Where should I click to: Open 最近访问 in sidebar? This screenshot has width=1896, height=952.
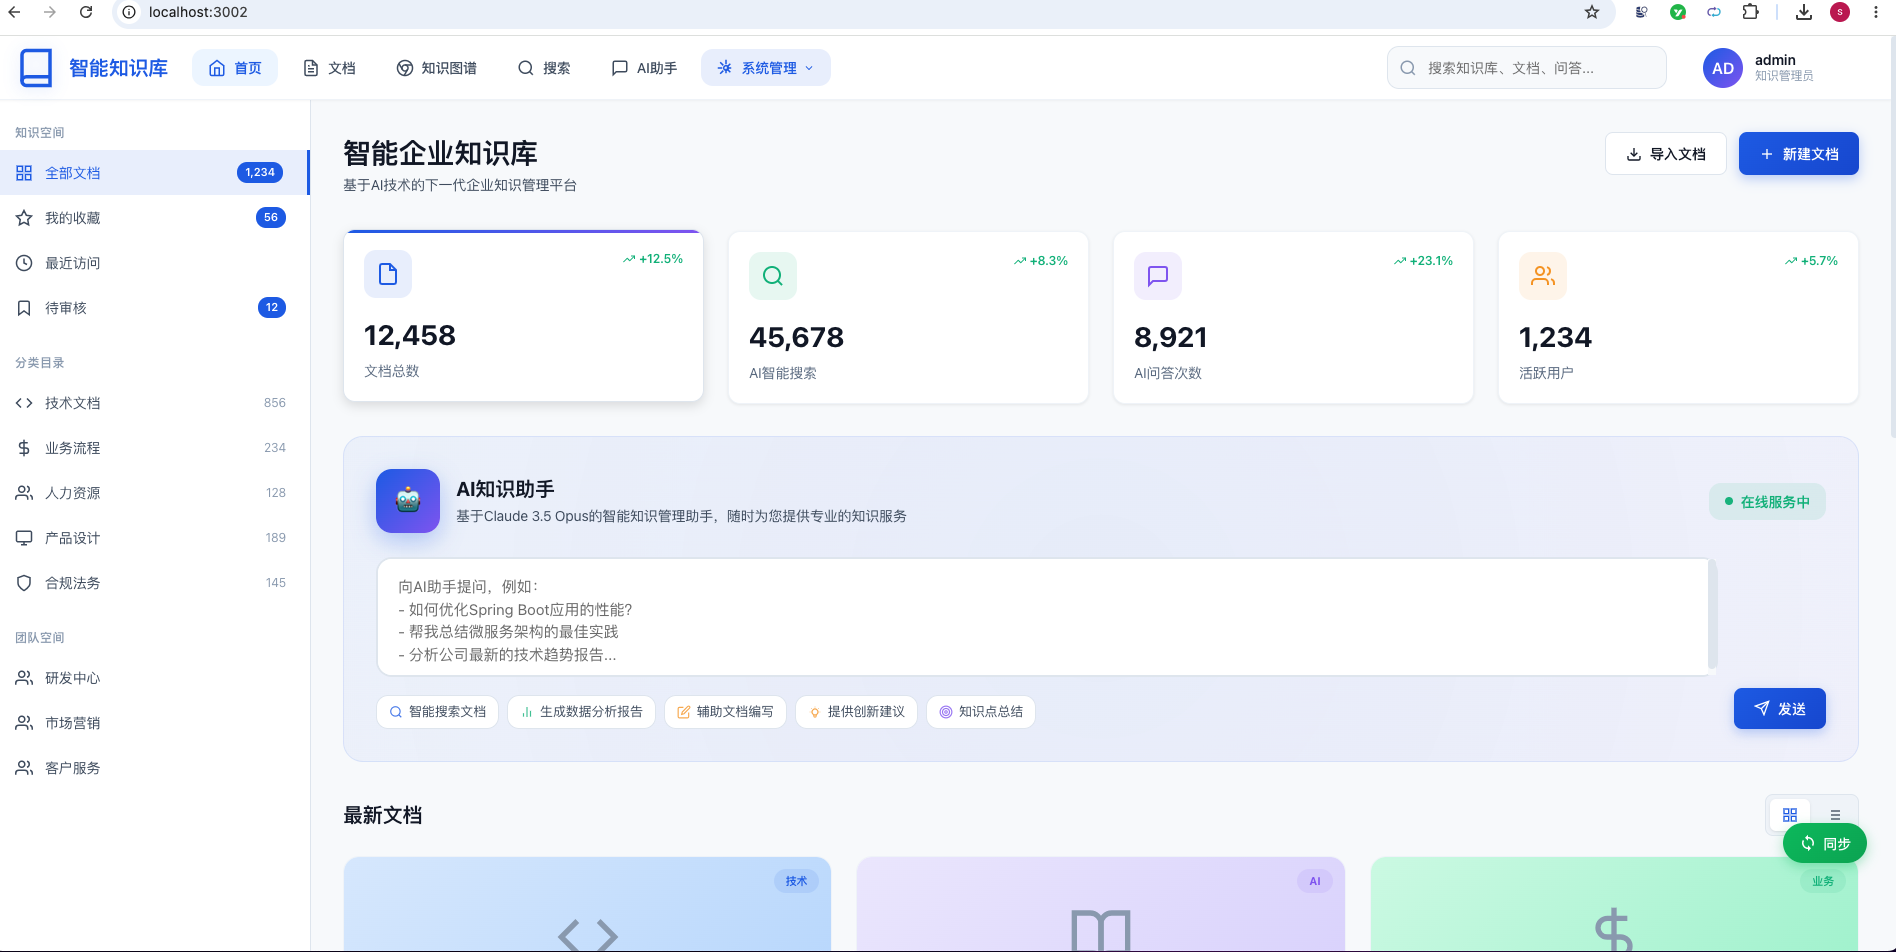point(154,263)
